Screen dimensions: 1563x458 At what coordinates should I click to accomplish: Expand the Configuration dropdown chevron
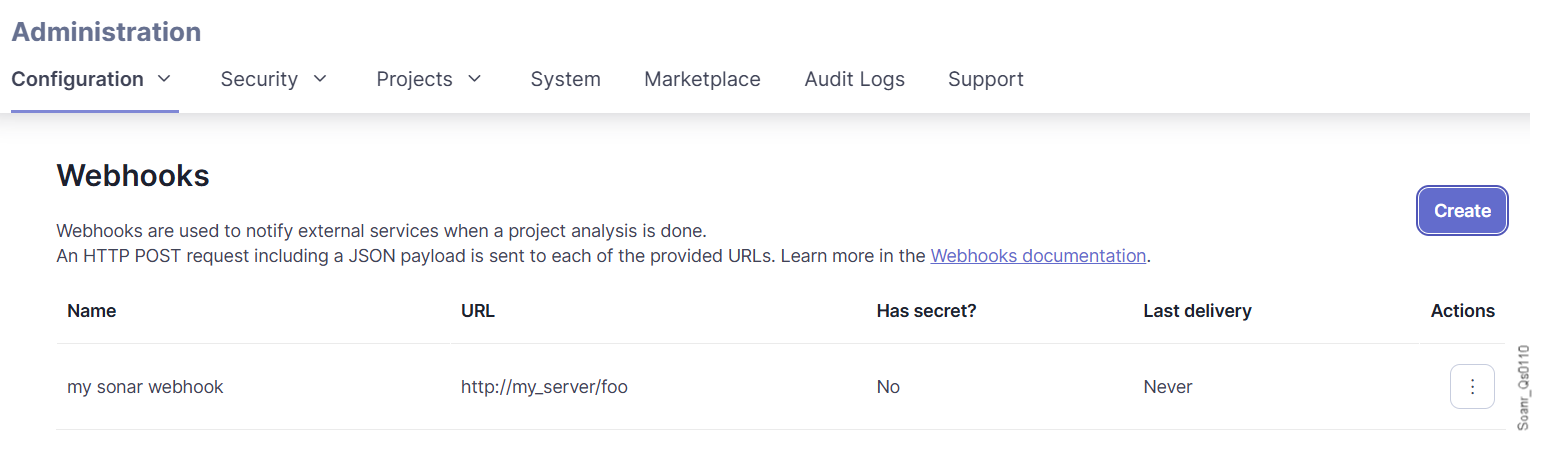click(165, 78)
